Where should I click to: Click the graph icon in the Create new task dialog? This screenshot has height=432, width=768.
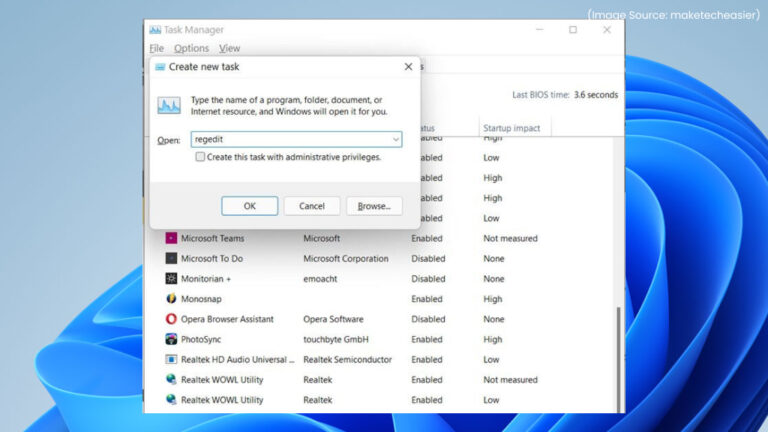tap(169, 105)
